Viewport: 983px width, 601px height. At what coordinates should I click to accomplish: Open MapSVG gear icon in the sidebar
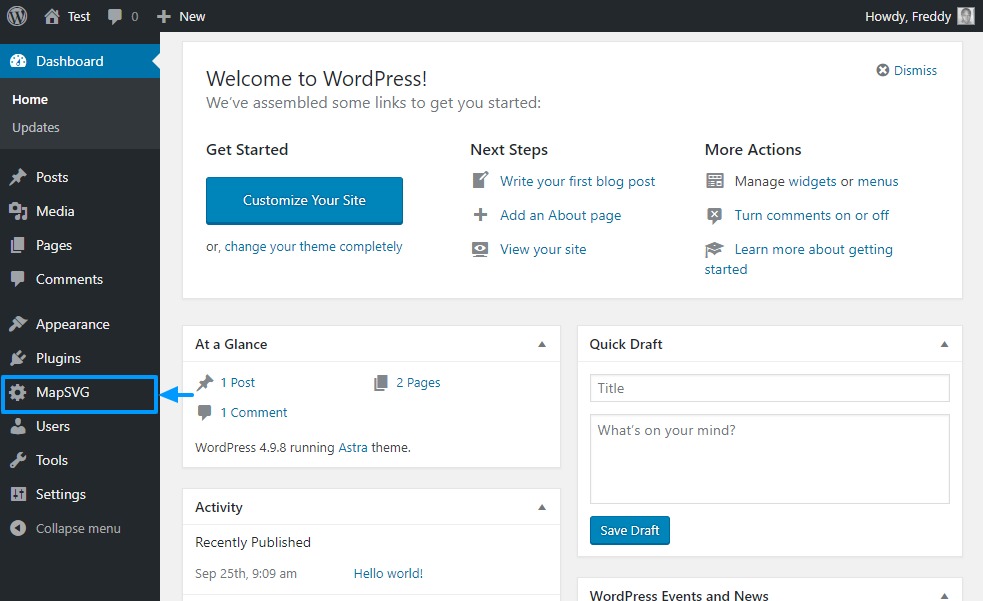(18, 392)
